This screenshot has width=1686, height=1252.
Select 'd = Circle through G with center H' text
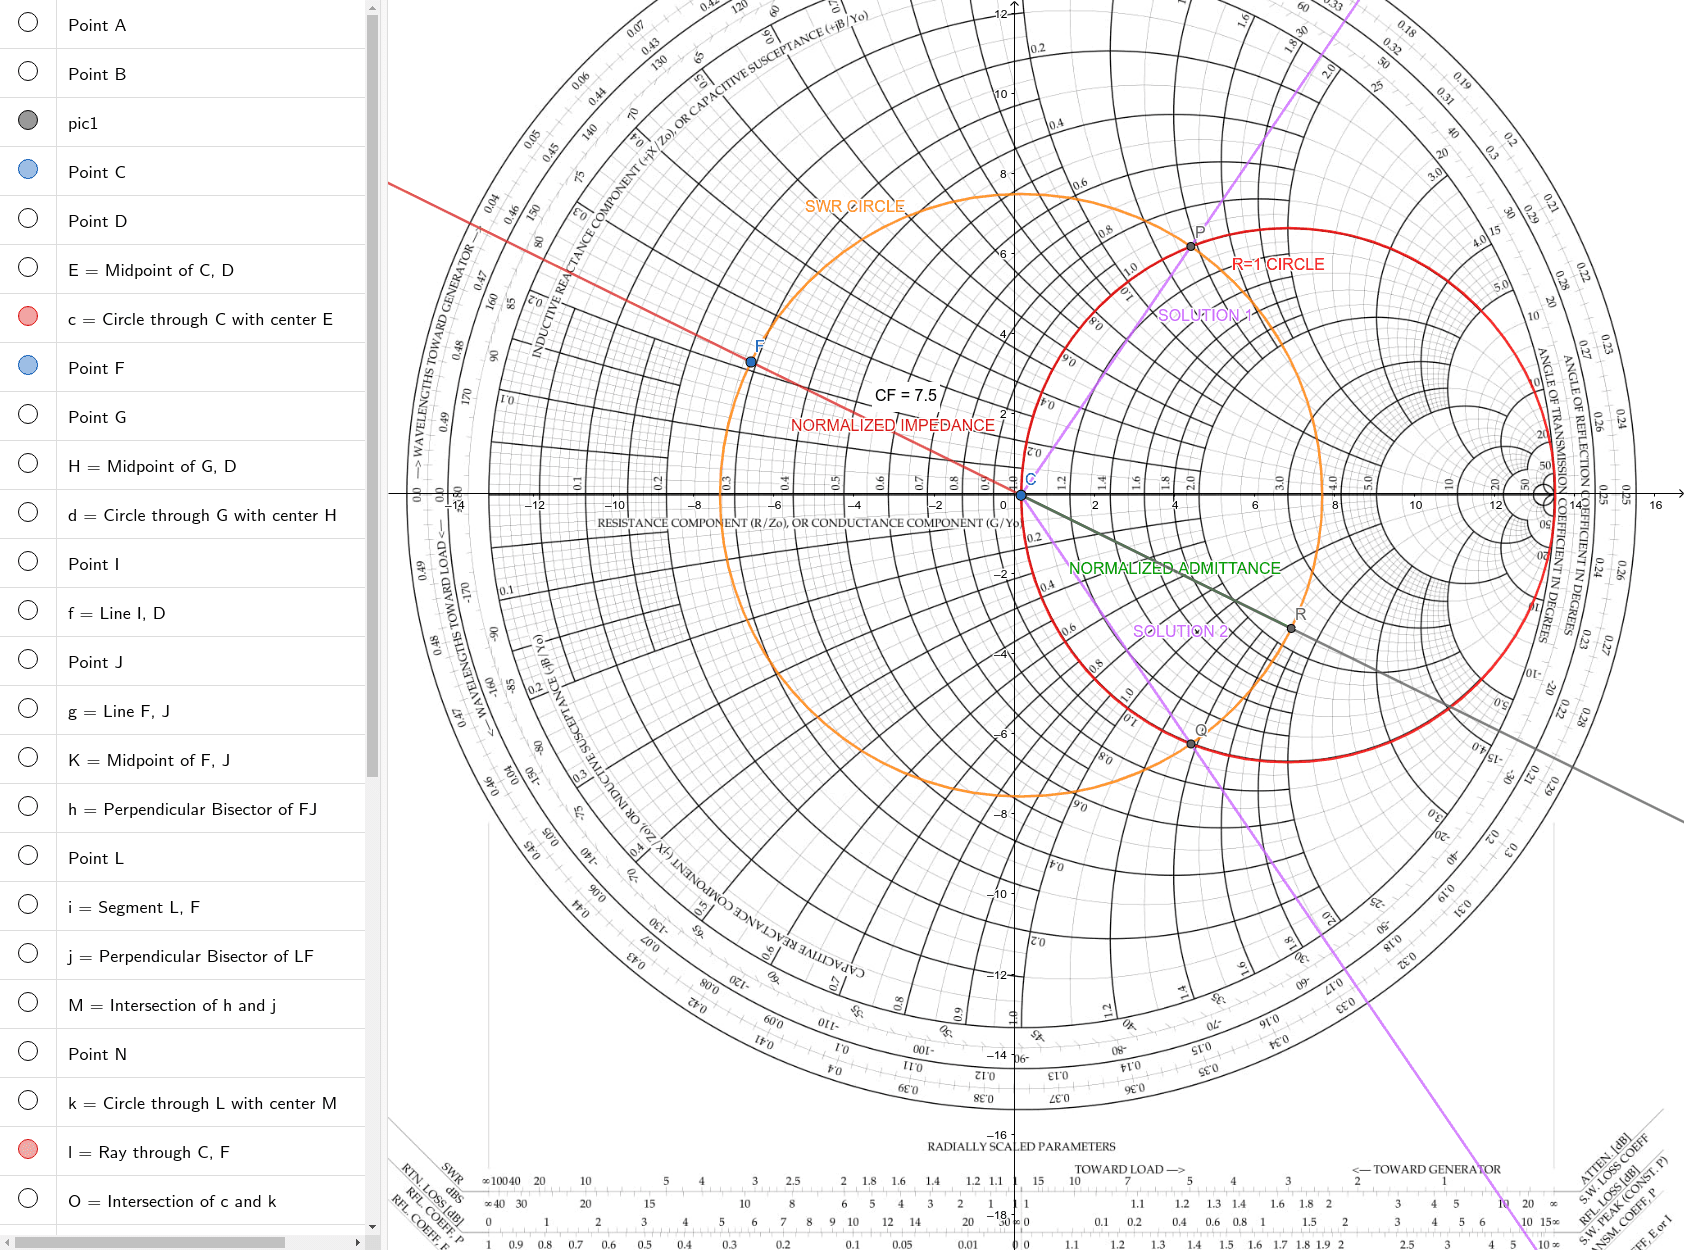click(x=202, y=515)
